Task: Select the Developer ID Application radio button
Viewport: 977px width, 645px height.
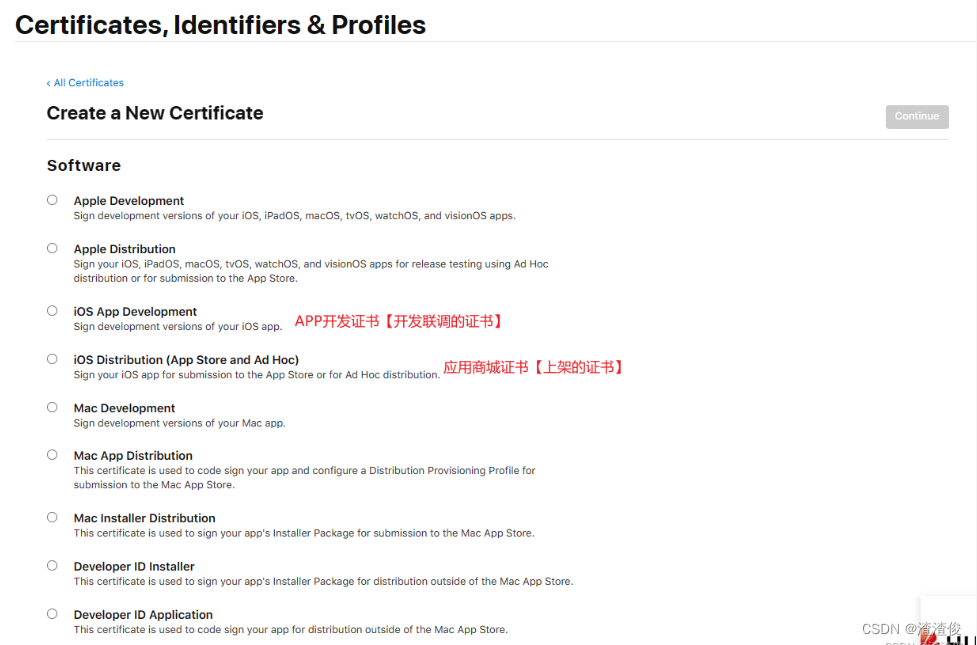Action: [x=52, y=613]
